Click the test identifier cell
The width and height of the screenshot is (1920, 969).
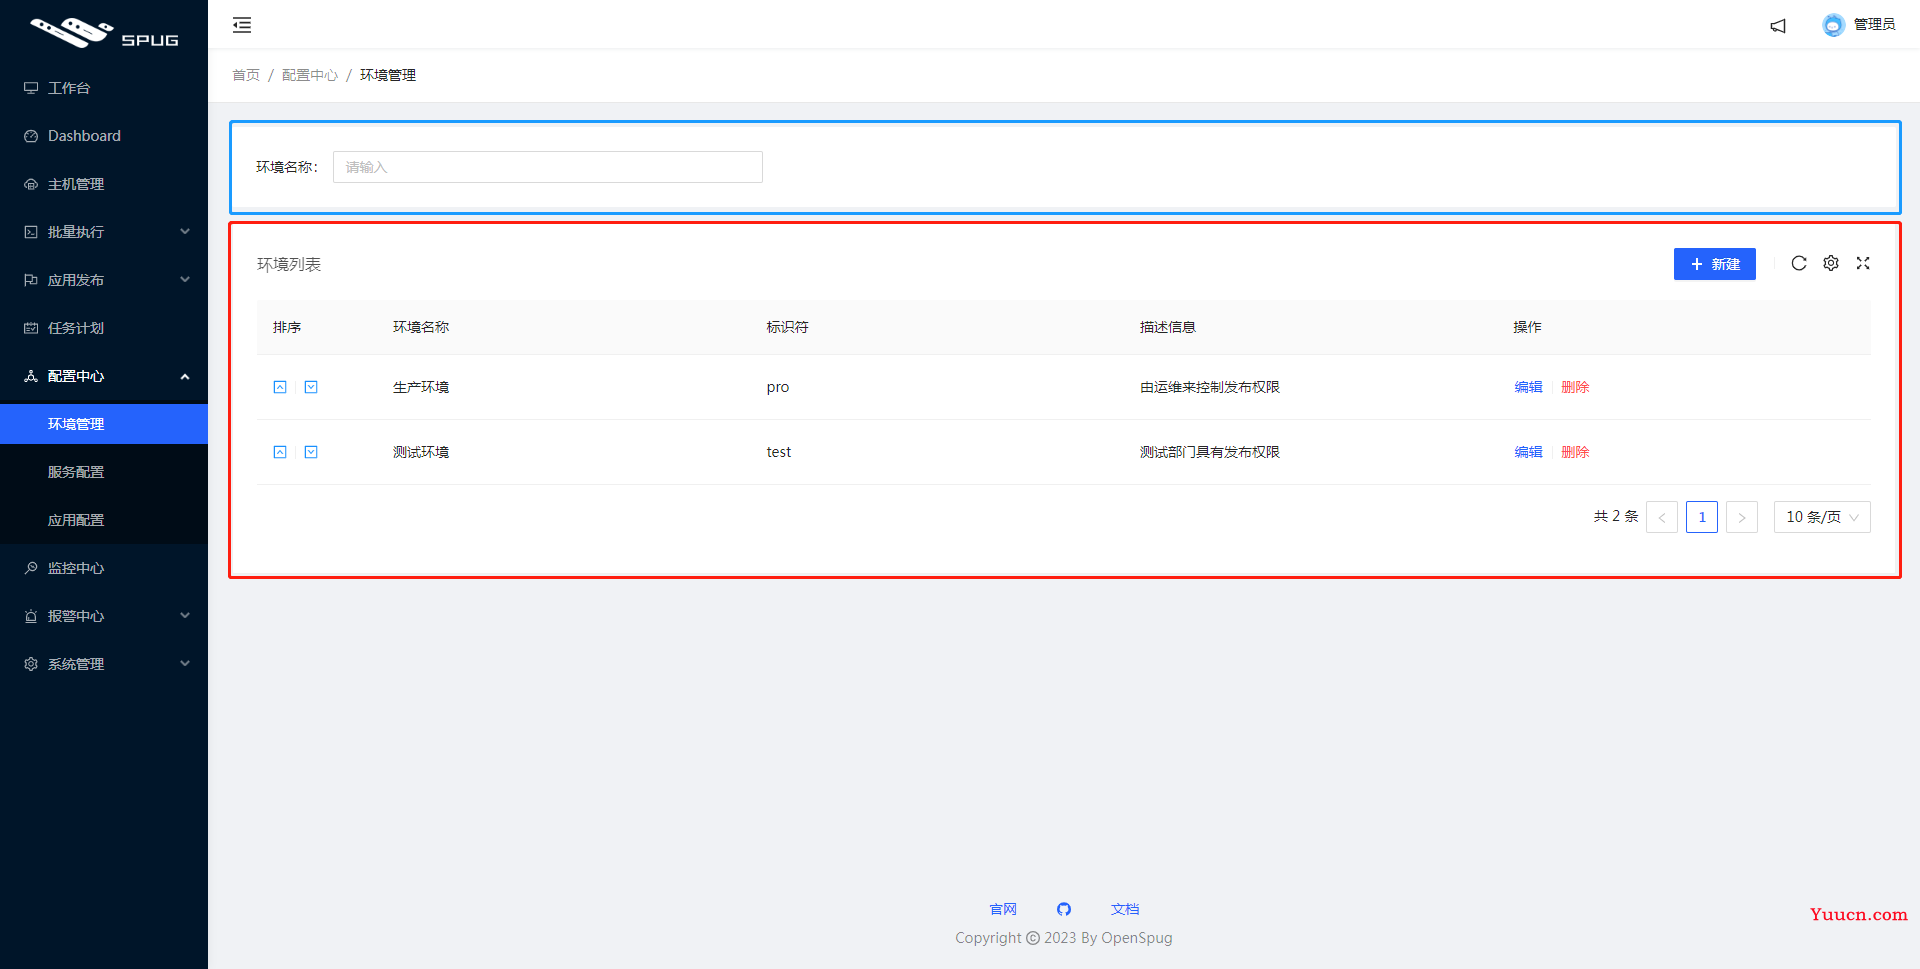779,452
